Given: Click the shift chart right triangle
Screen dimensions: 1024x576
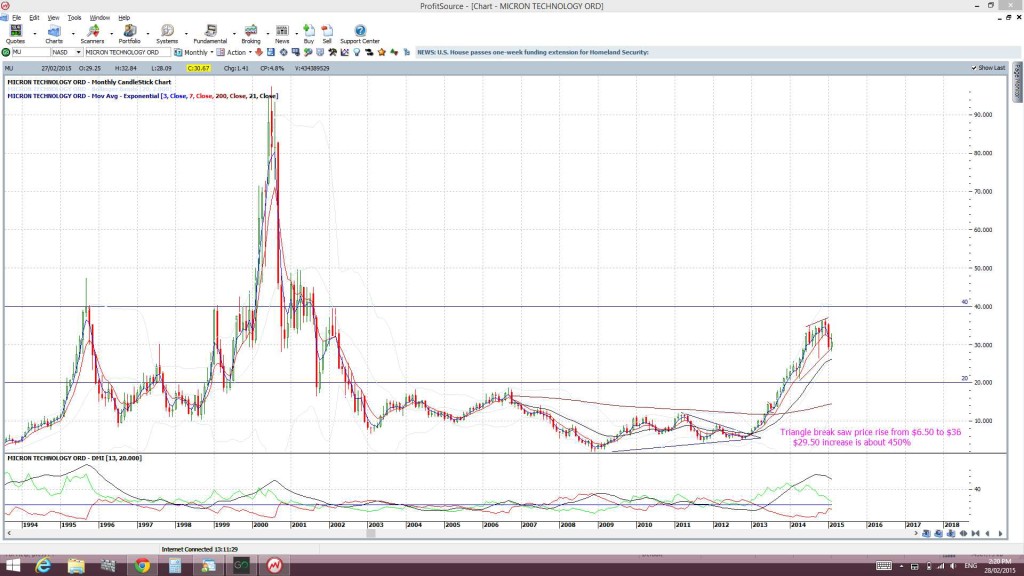Looking at the screenshot, I should click(x=1000, y=534).
